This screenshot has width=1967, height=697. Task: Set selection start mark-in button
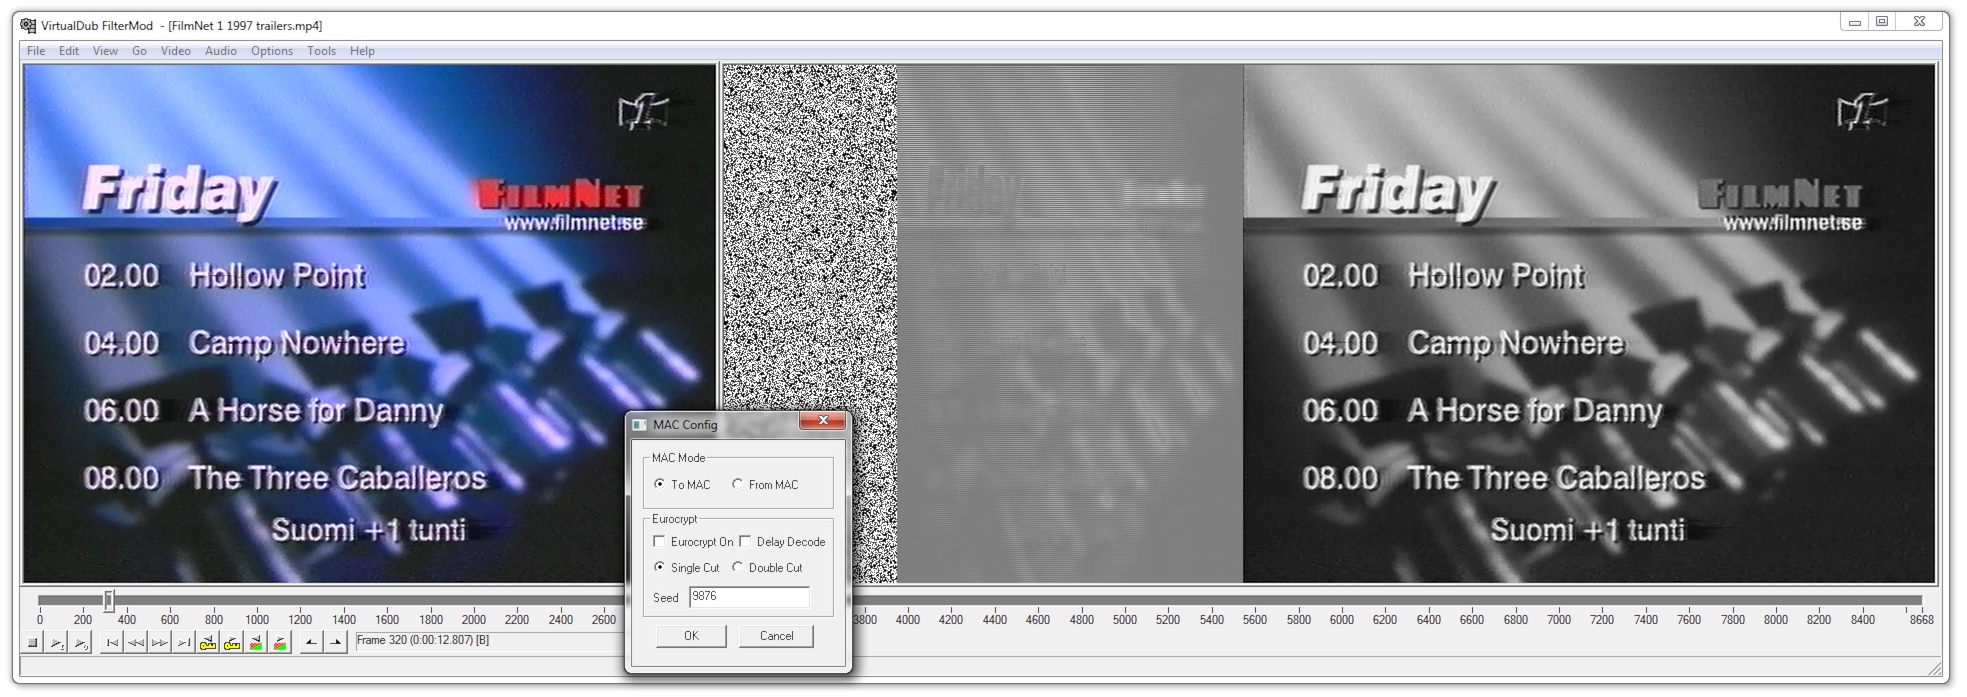tap(311, 642)
